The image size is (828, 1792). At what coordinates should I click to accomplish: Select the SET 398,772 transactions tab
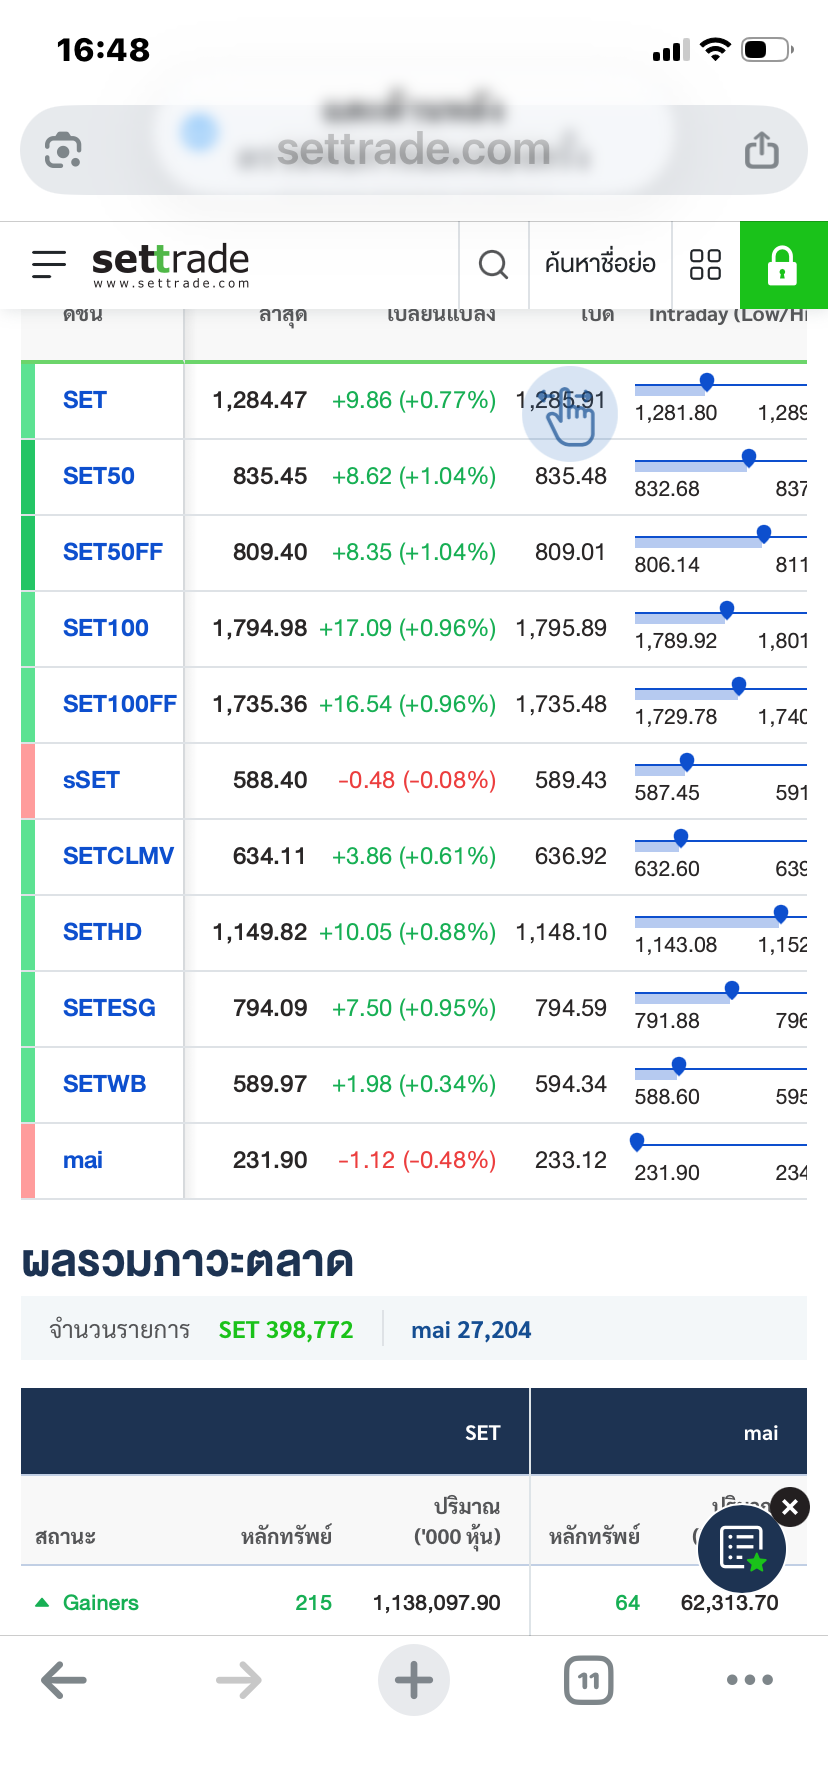[x=286, y=1330]
